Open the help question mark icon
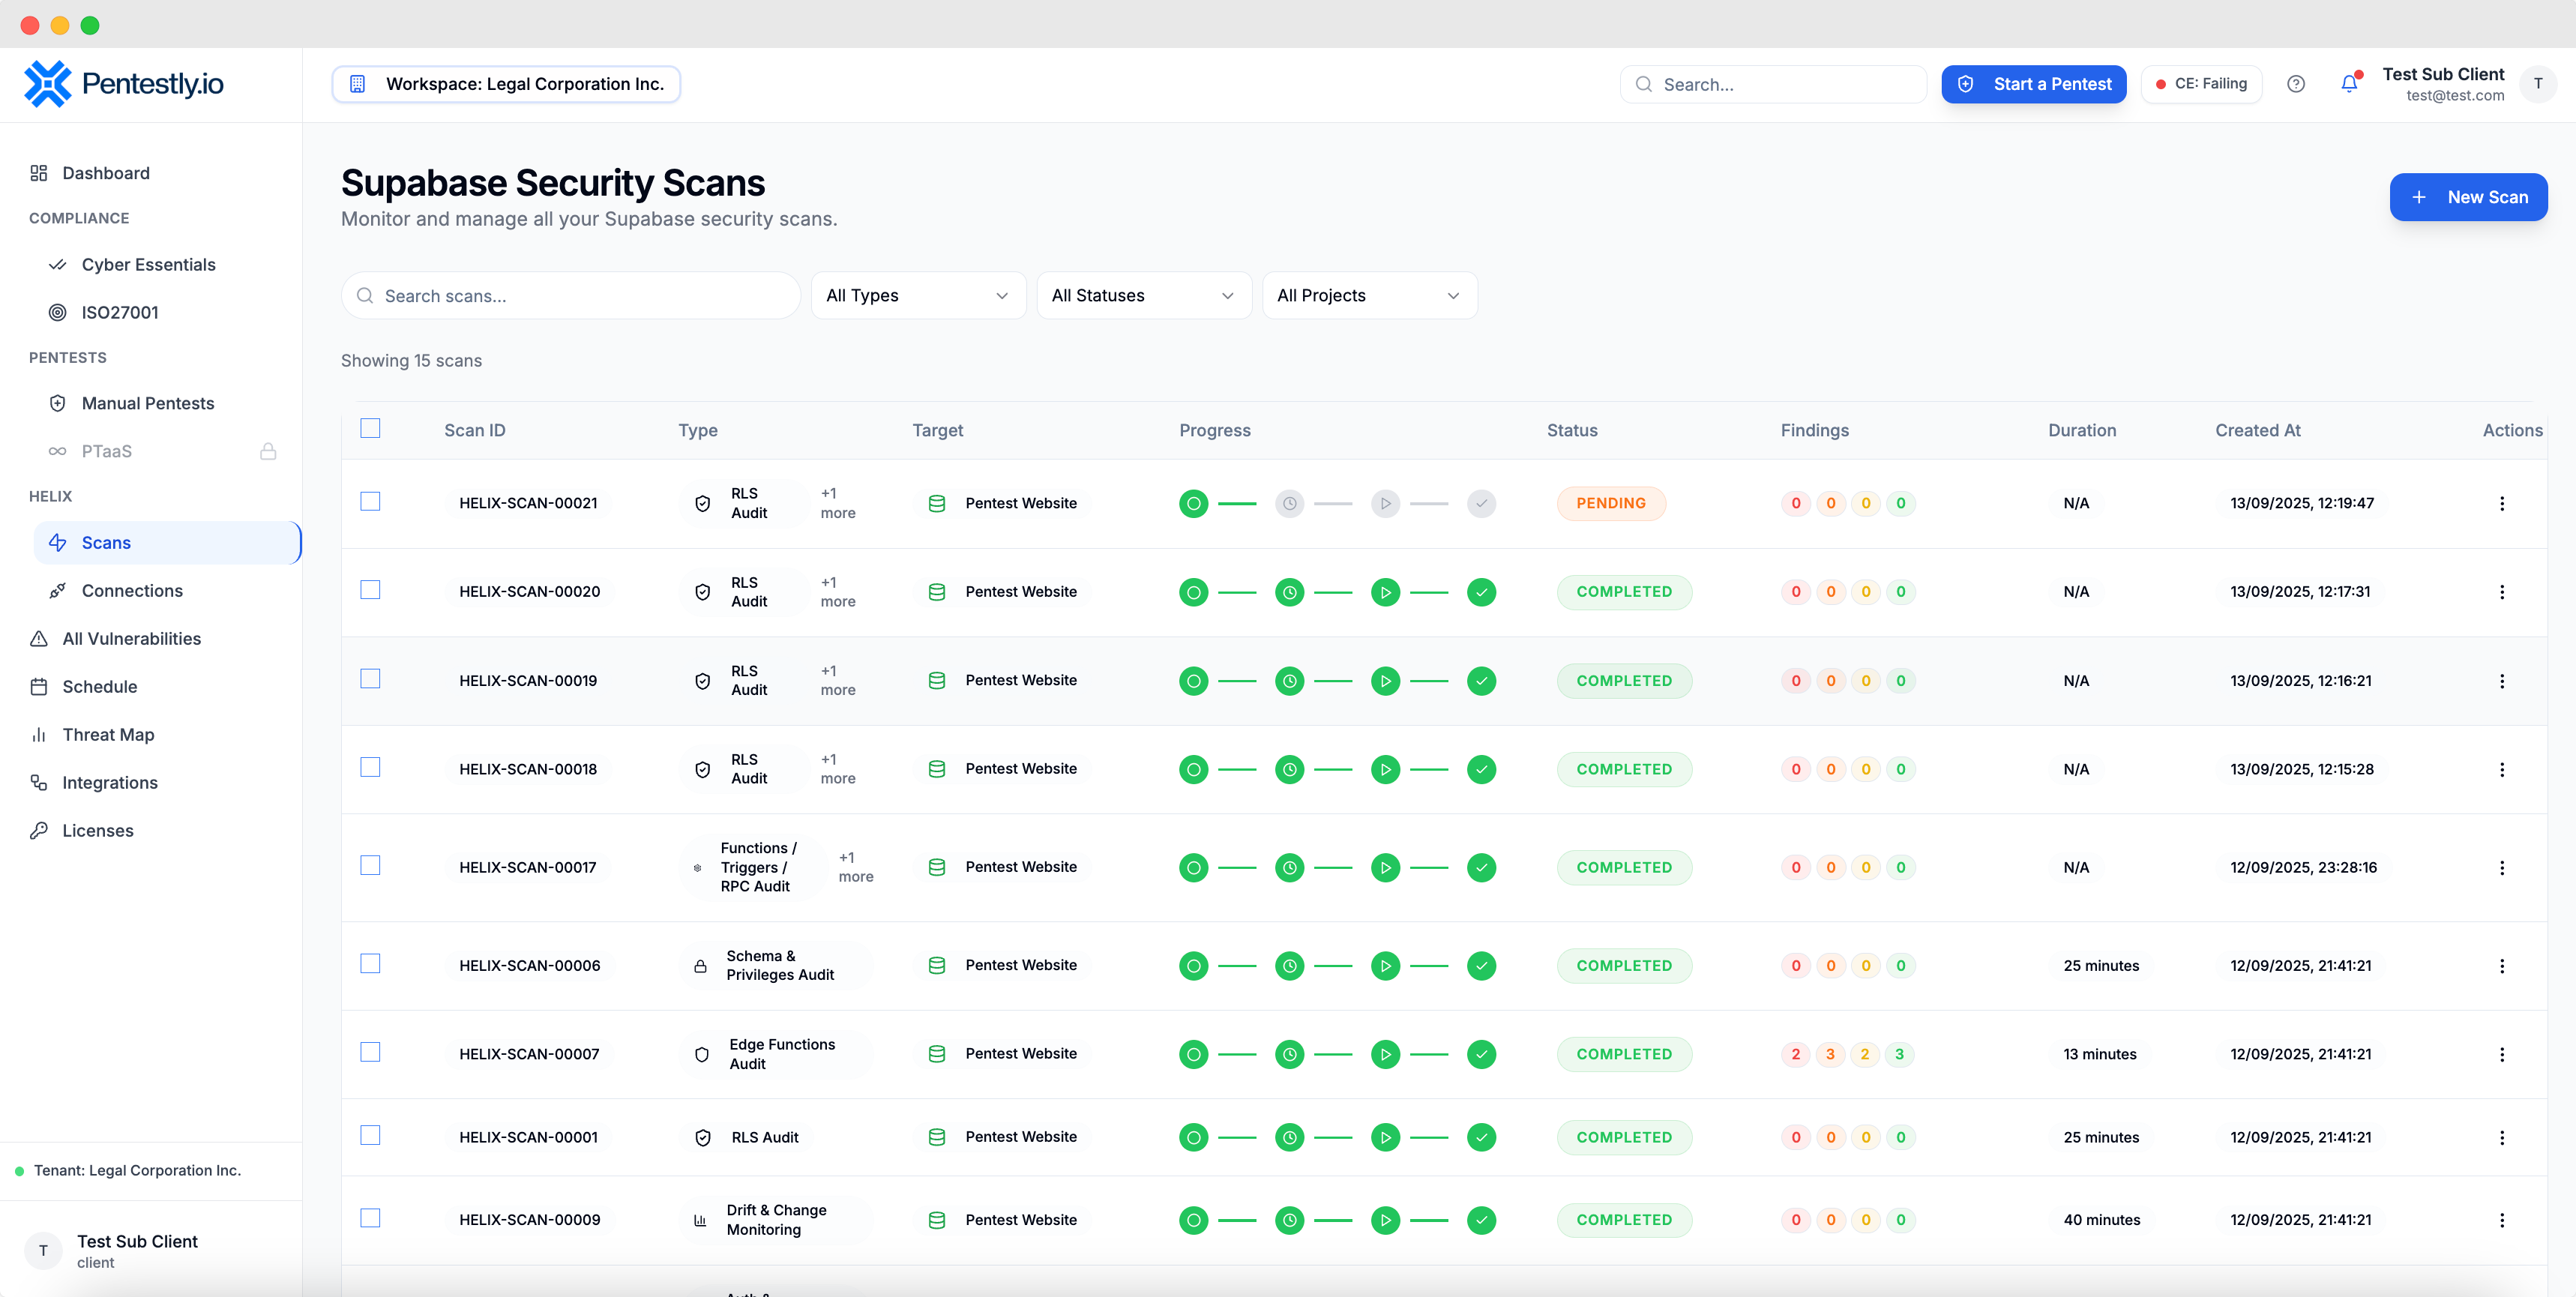The image size is (2576, 1297). coord(2296,84)
